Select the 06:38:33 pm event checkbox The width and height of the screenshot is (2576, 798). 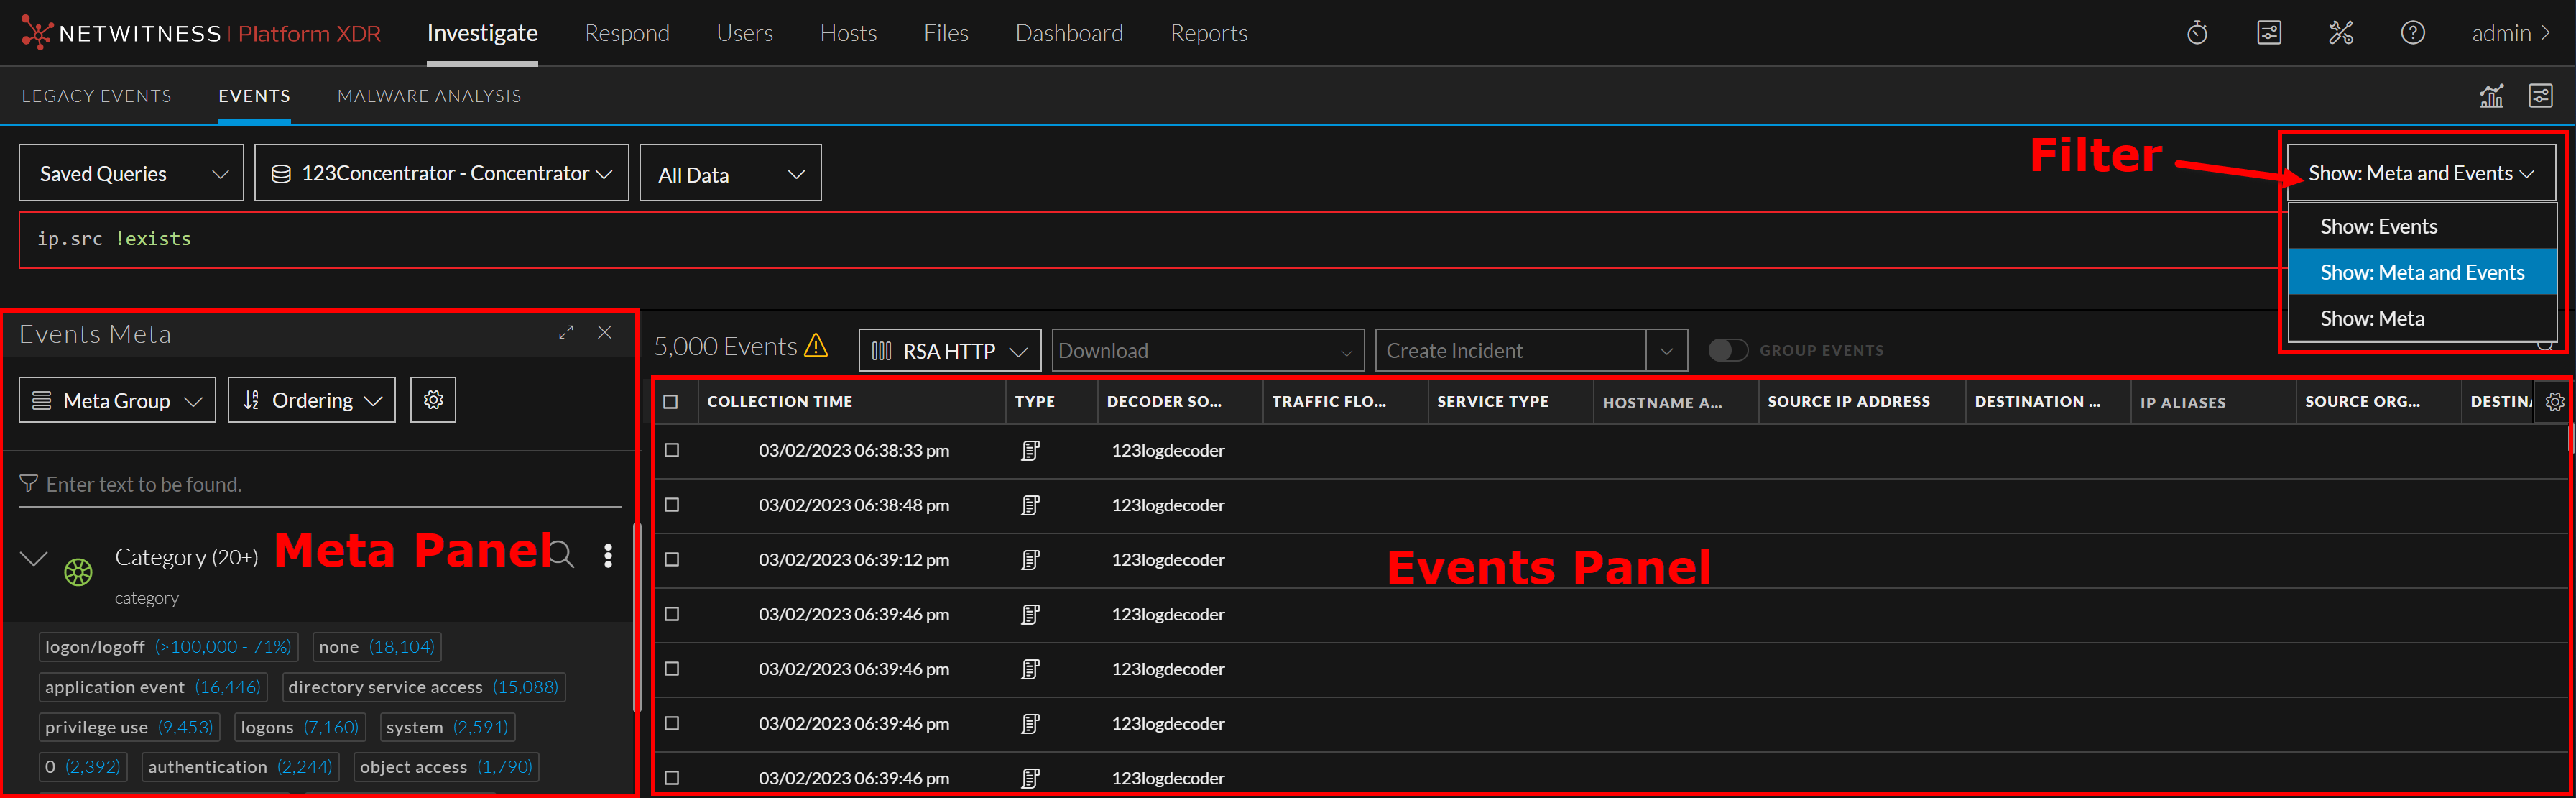[x=672, y=451]
